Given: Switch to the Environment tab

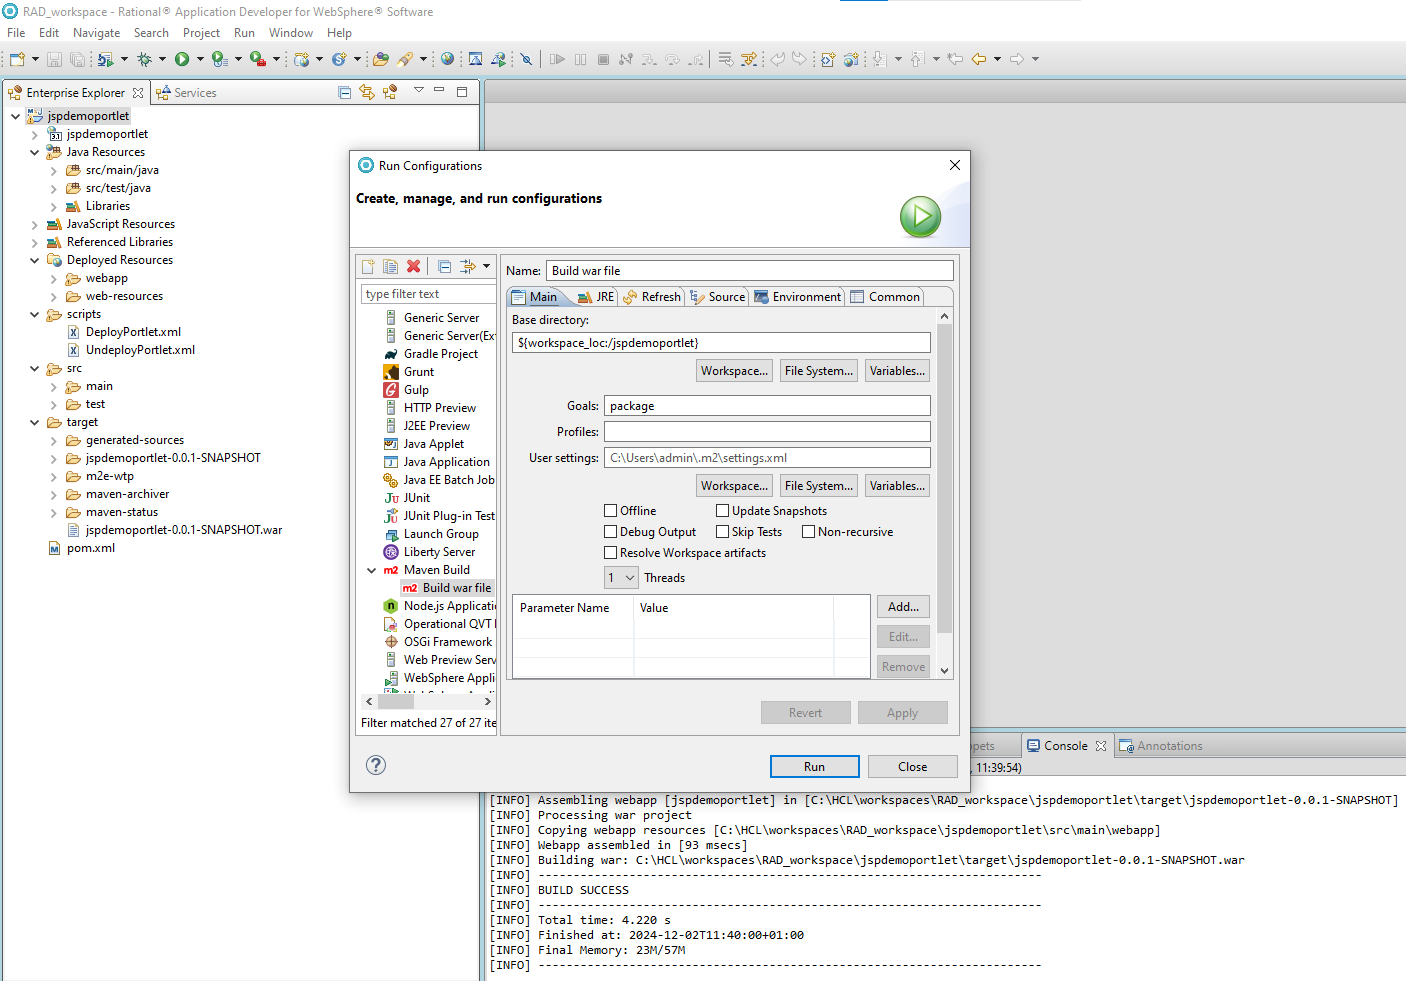Looking at the screenshot, I should tap(798, 297).
